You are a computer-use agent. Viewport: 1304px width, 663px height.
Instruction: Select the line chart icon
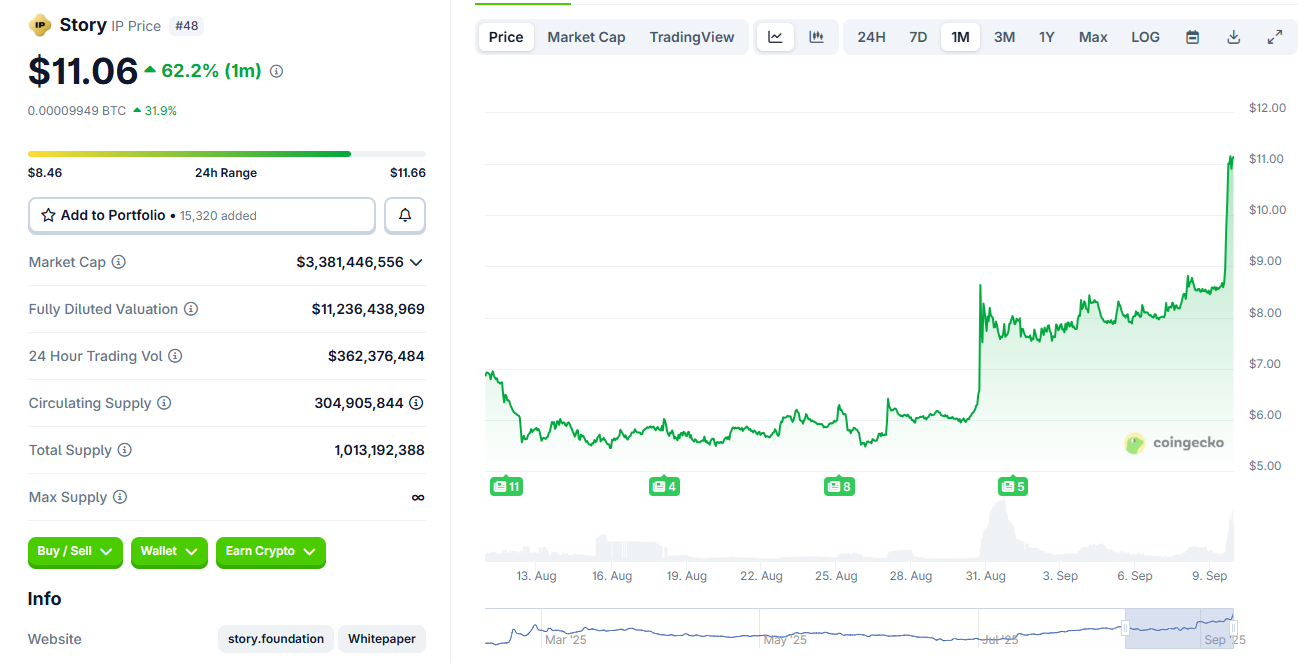775,36
